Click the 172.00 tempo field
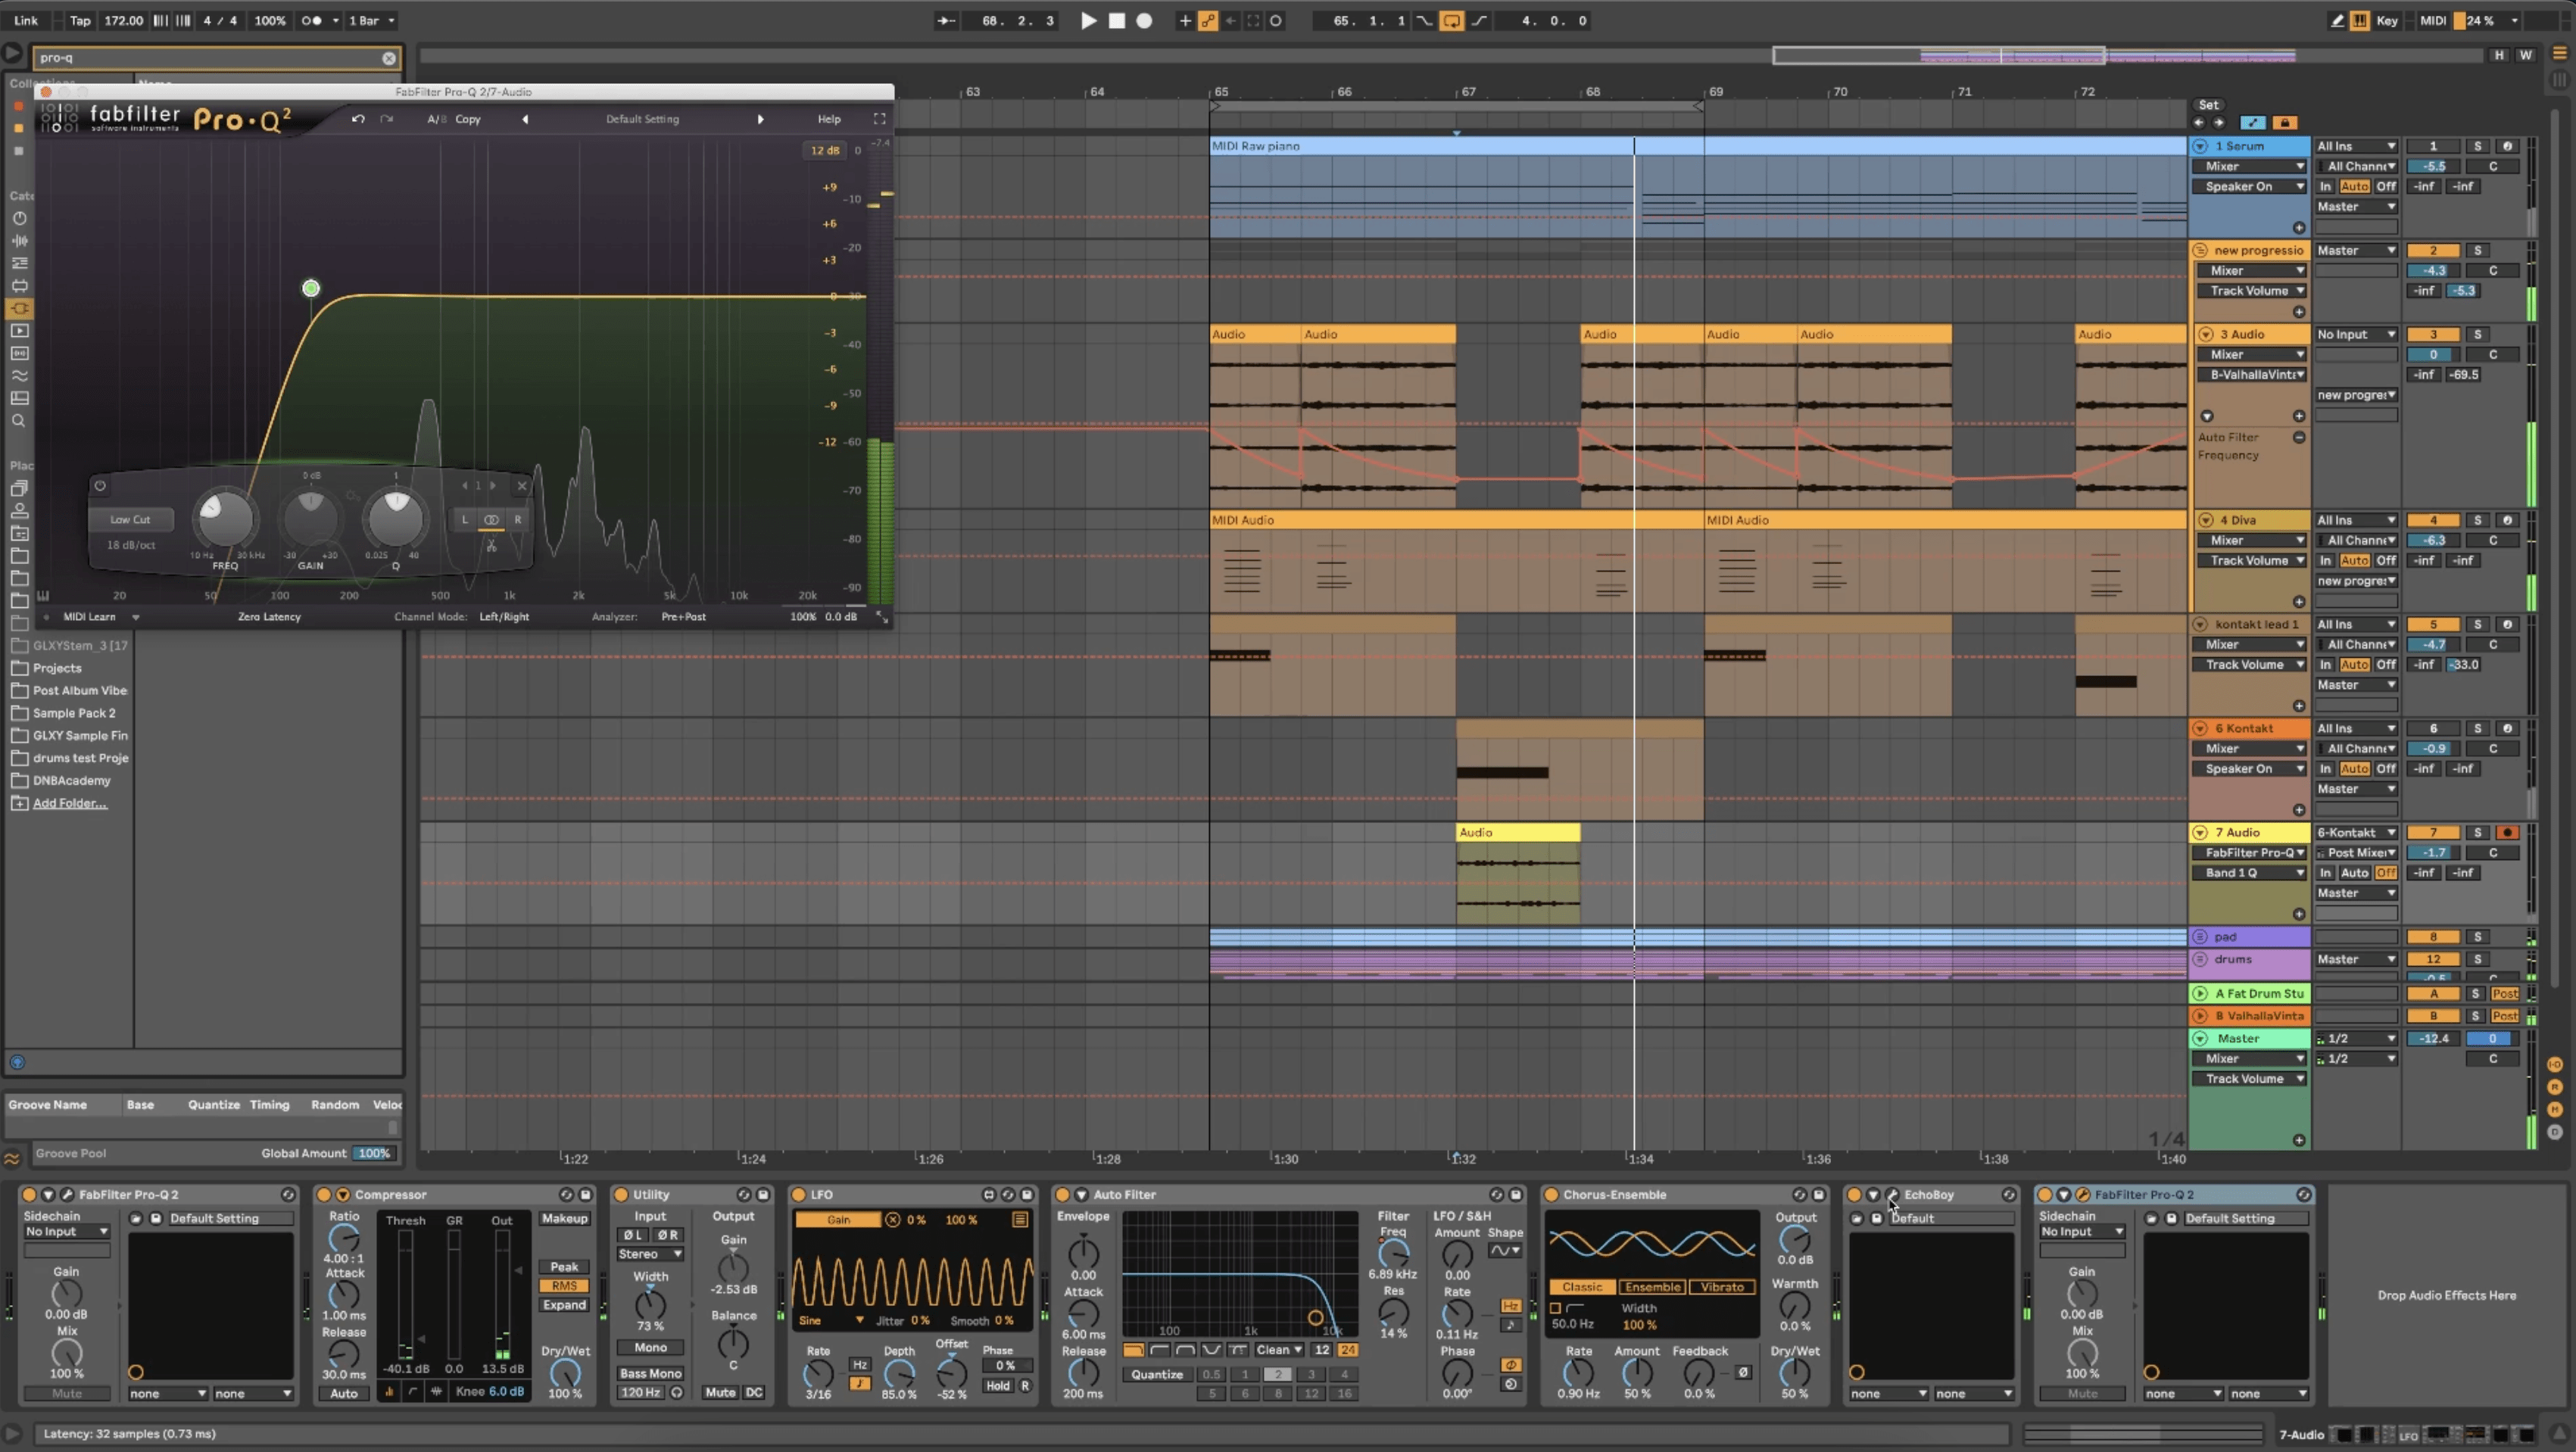Image resolution: width=2576 pixels, height=1452 pixels. (x=123, y=20)
